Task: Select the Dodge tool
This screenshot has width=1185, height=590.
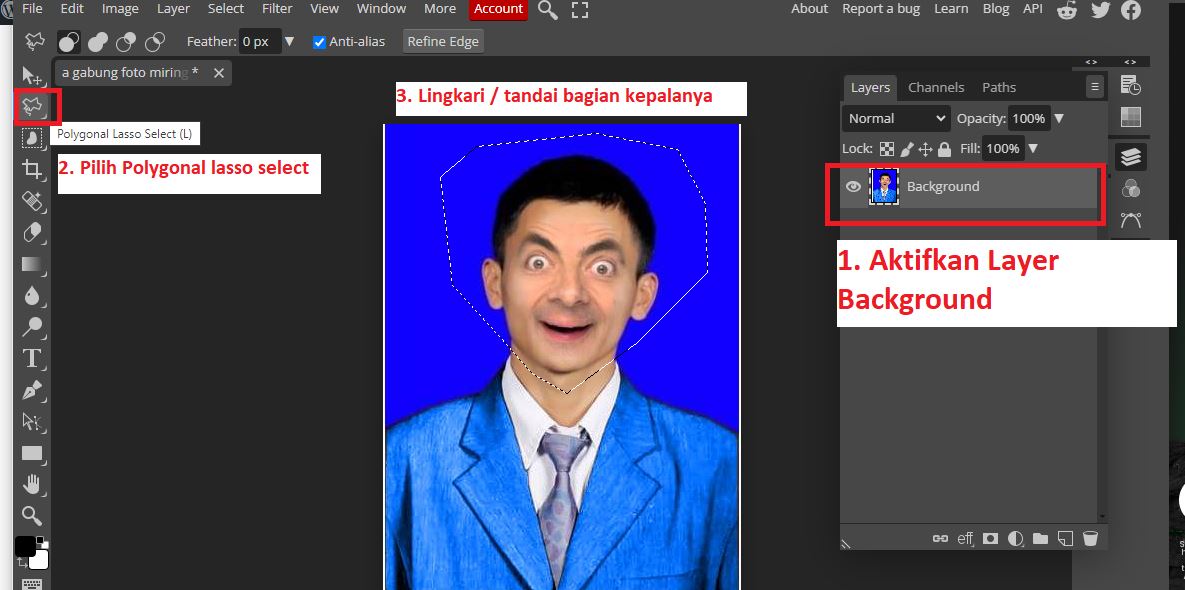Action: tap(32, 327)
